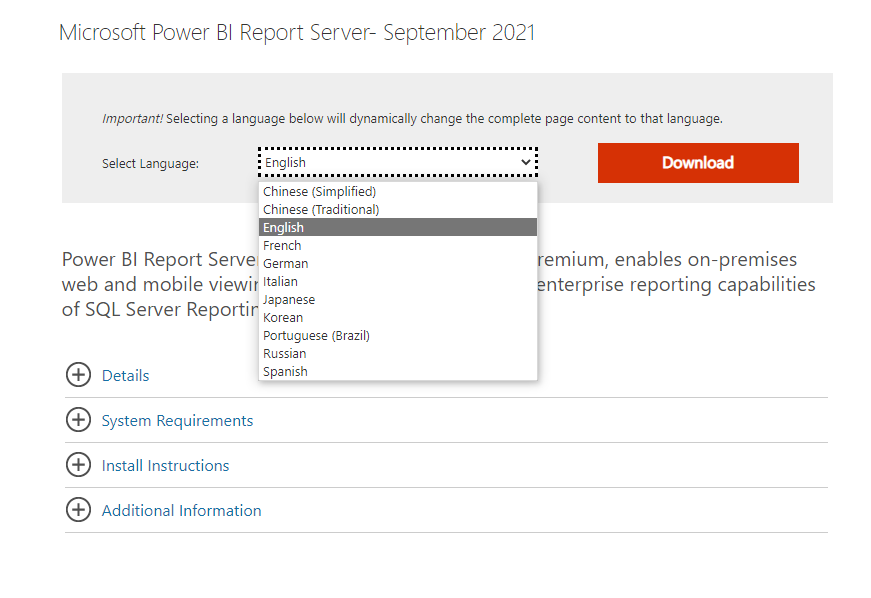This screenshot has width=871, height=598.
Task: Select Italian in the language list
Action: [x=398, y=282]
